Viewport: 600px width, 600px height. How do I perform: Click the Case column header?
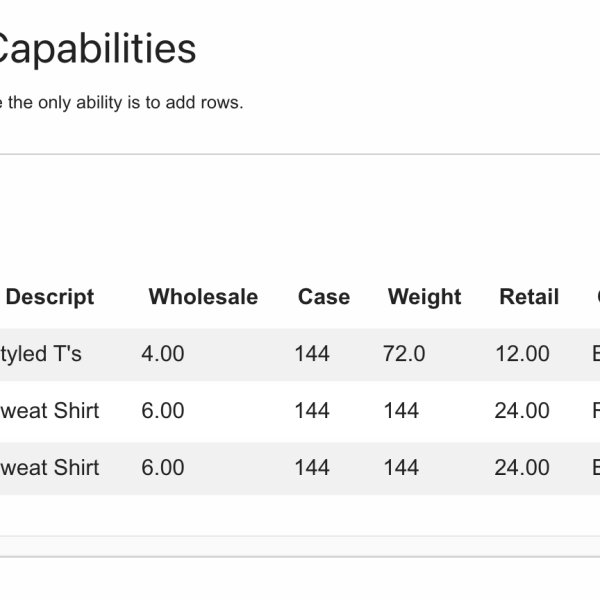pos(324,297)
